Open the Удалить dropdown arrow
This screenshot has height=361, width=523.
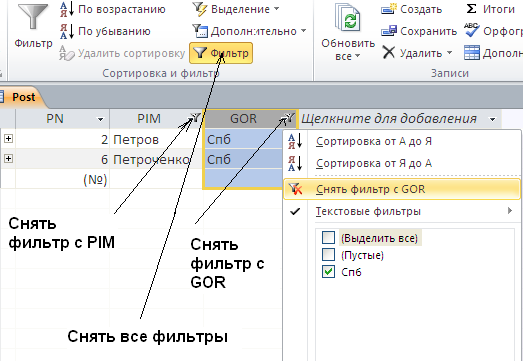pyautogui.click(x=449, y=53)
